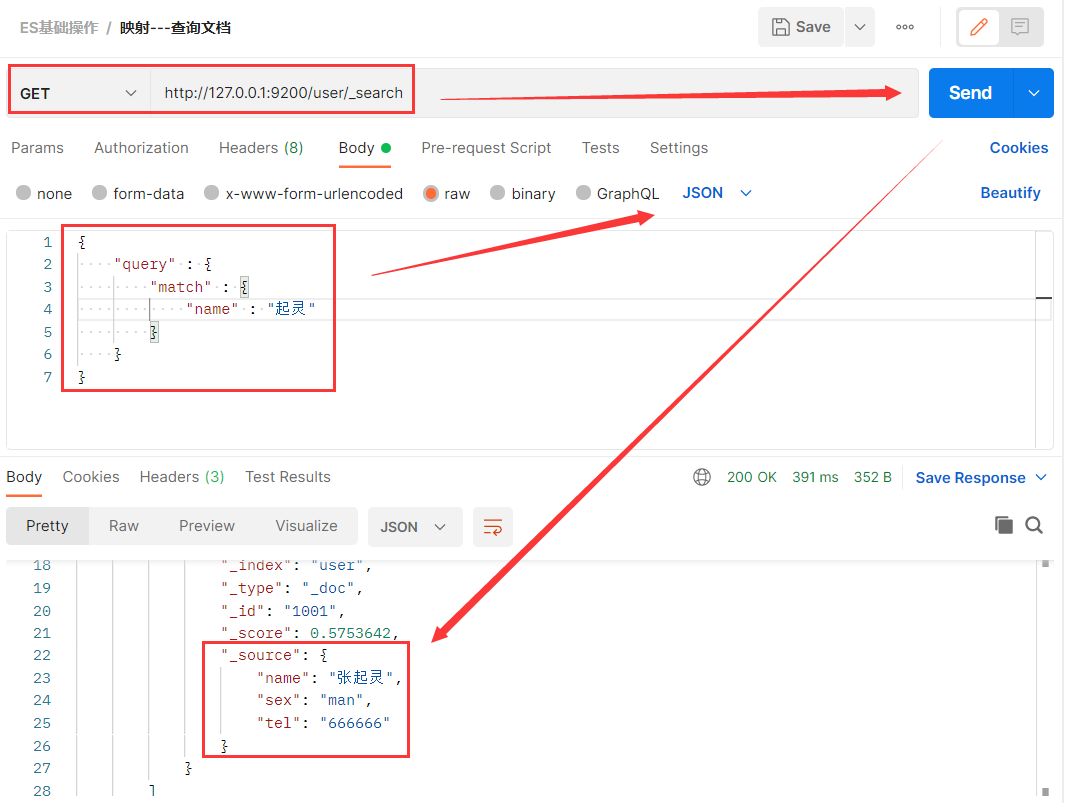Open the response format JSON dropdown

414,527
